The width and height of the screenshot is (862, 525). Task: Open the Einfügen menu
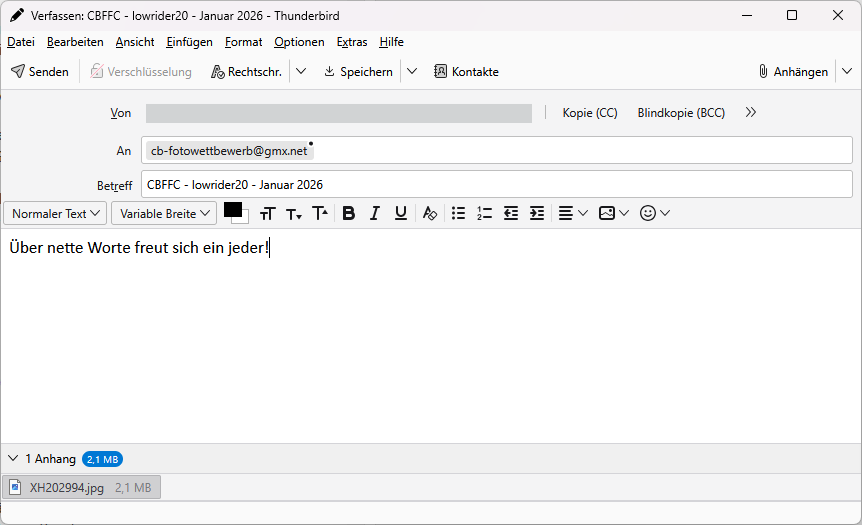189,42
